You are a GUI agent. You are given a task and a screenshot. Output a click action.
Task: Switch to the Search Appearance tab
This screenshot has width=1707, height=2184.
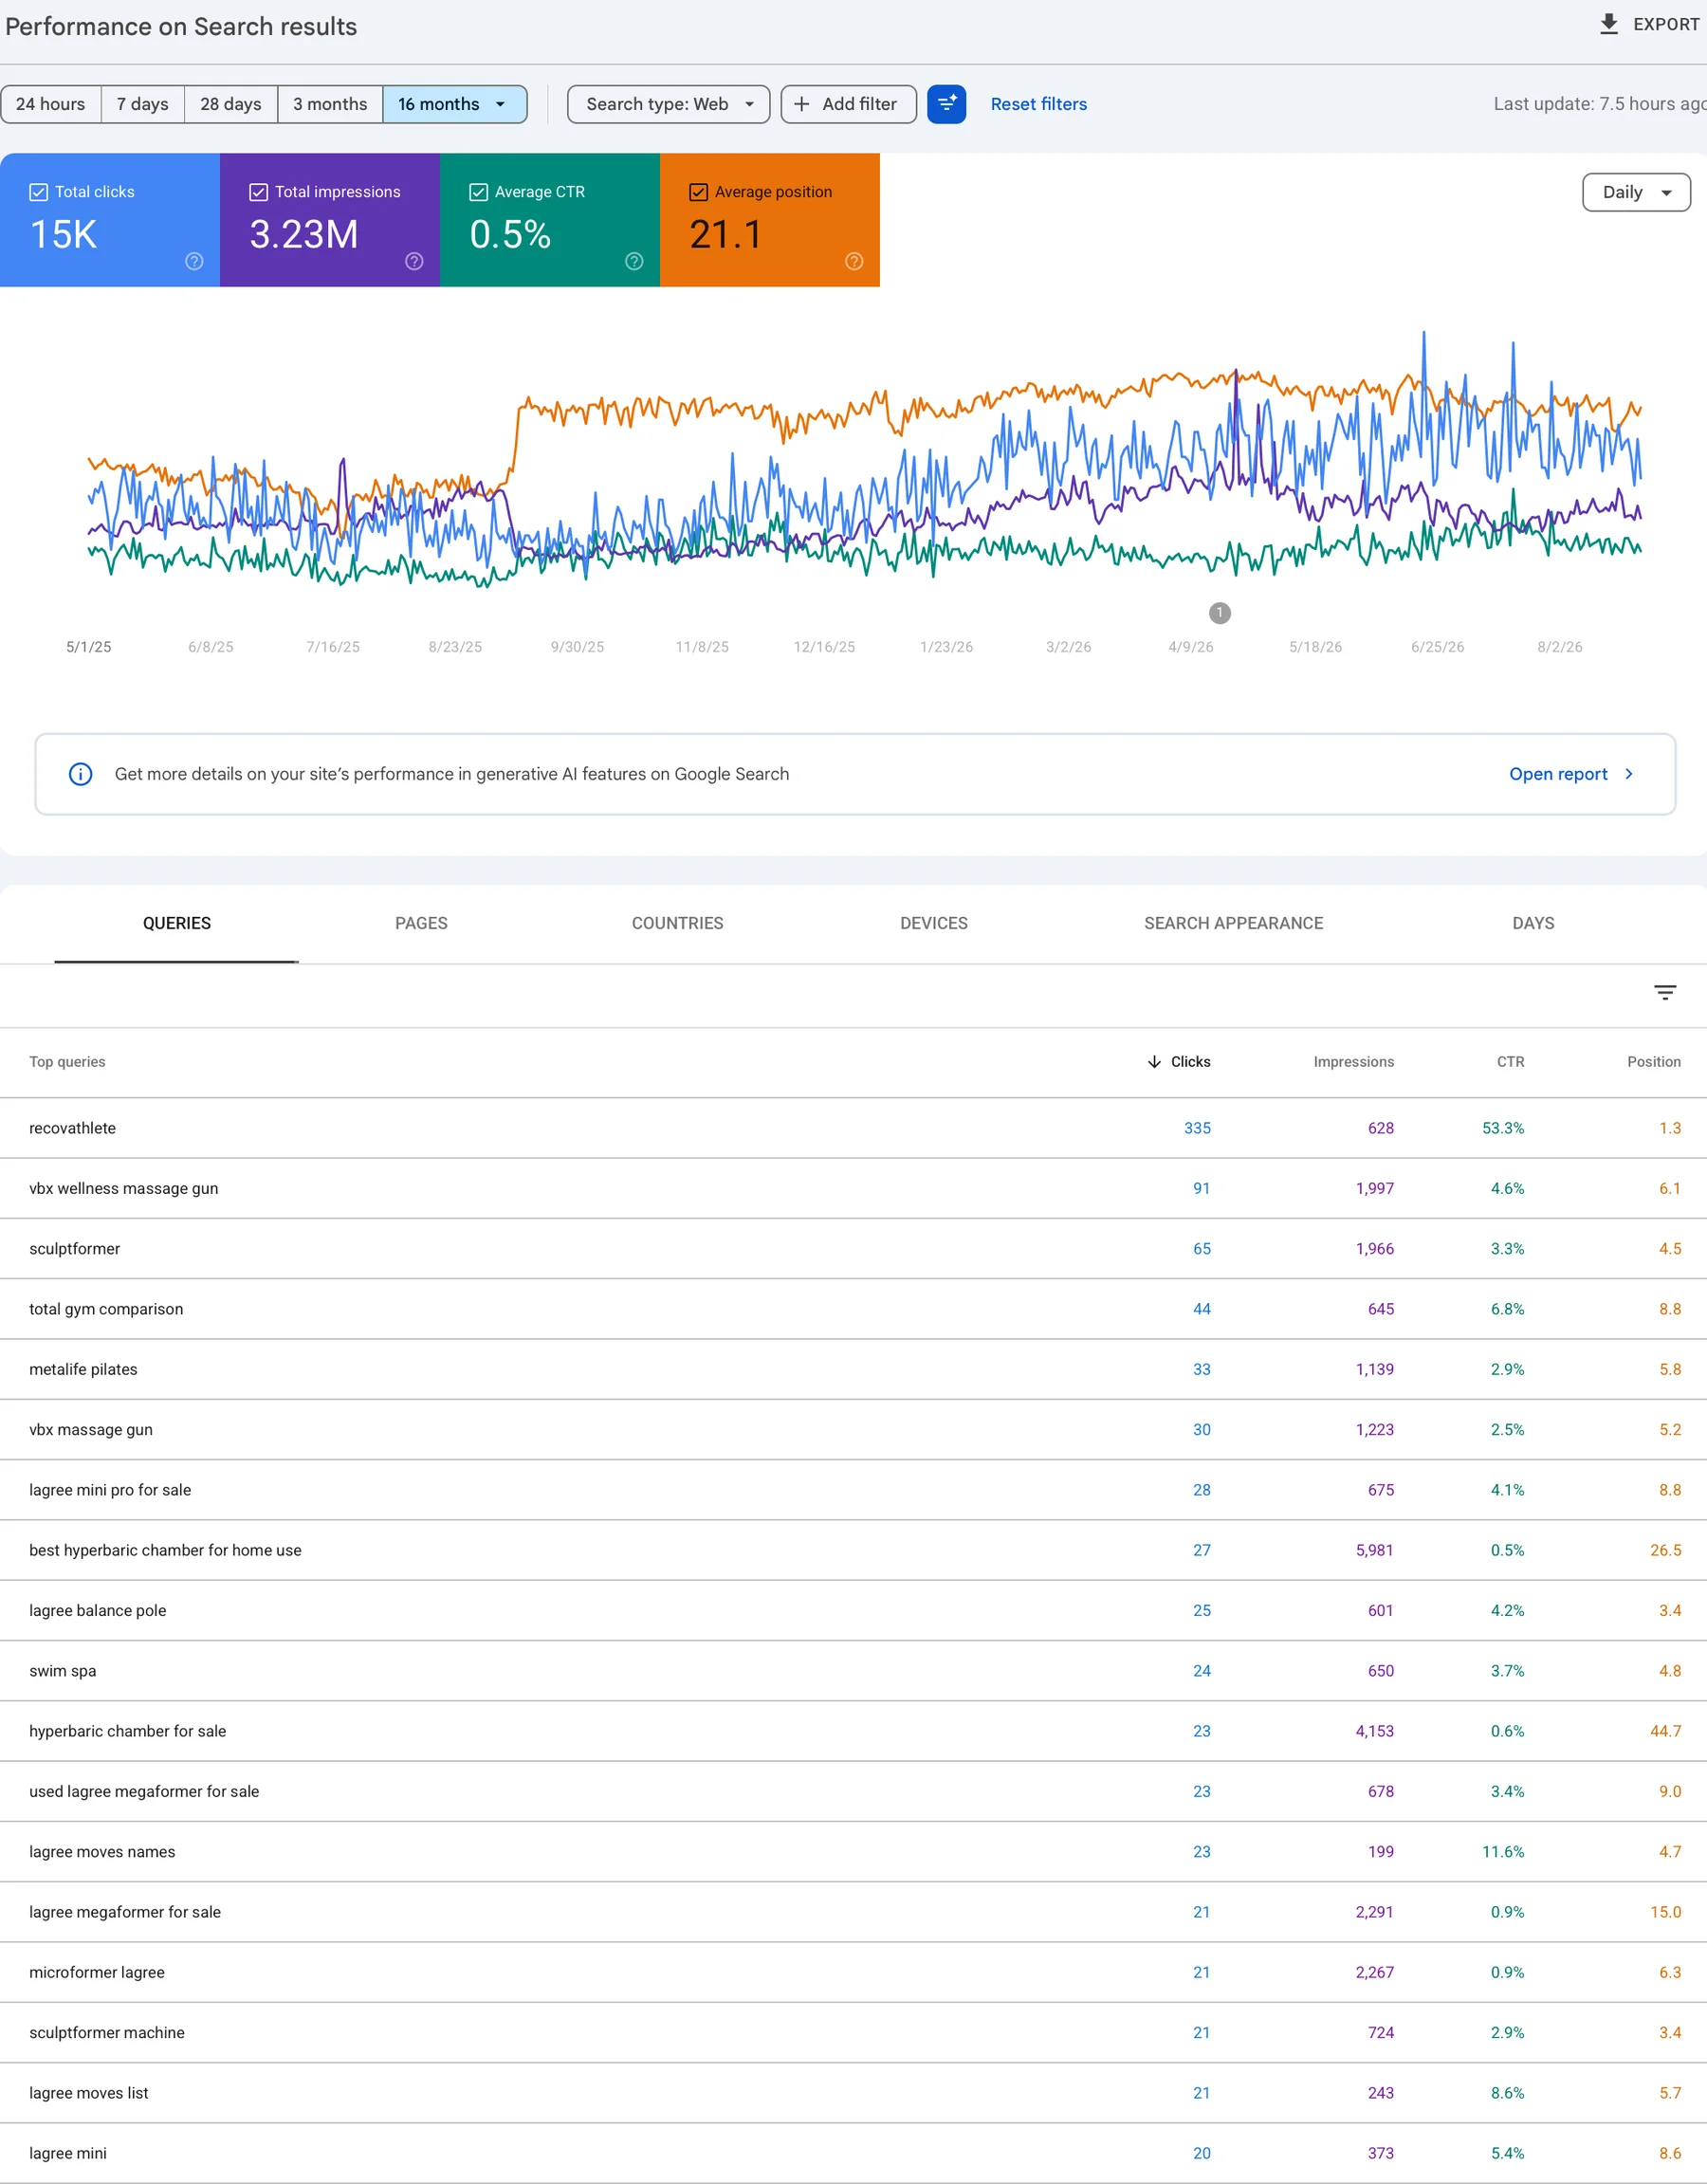1233,923
